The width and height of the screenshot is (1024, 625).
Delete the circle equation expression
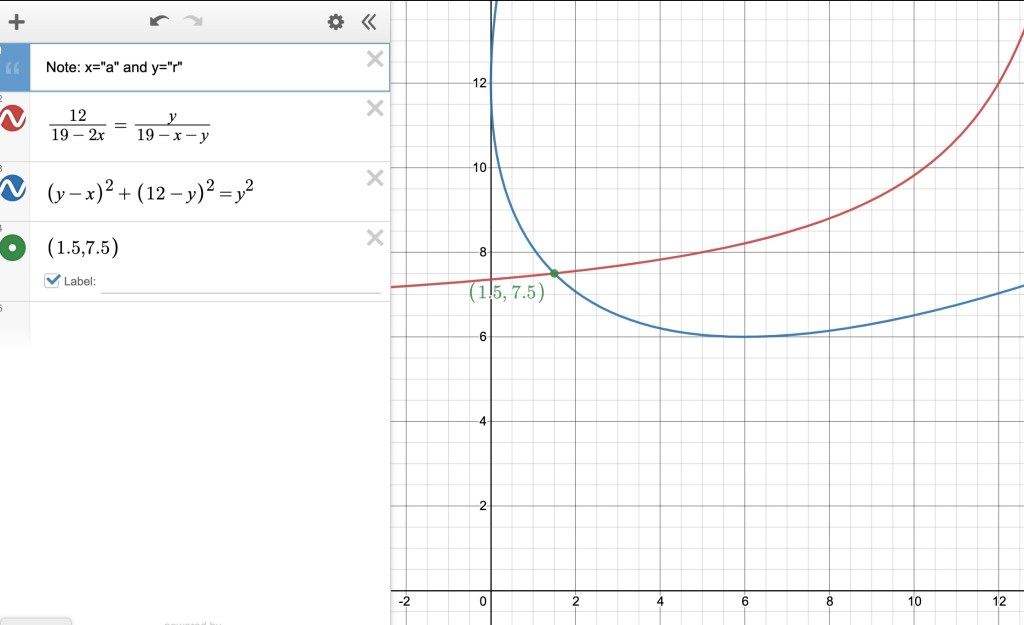pos(375,178)
